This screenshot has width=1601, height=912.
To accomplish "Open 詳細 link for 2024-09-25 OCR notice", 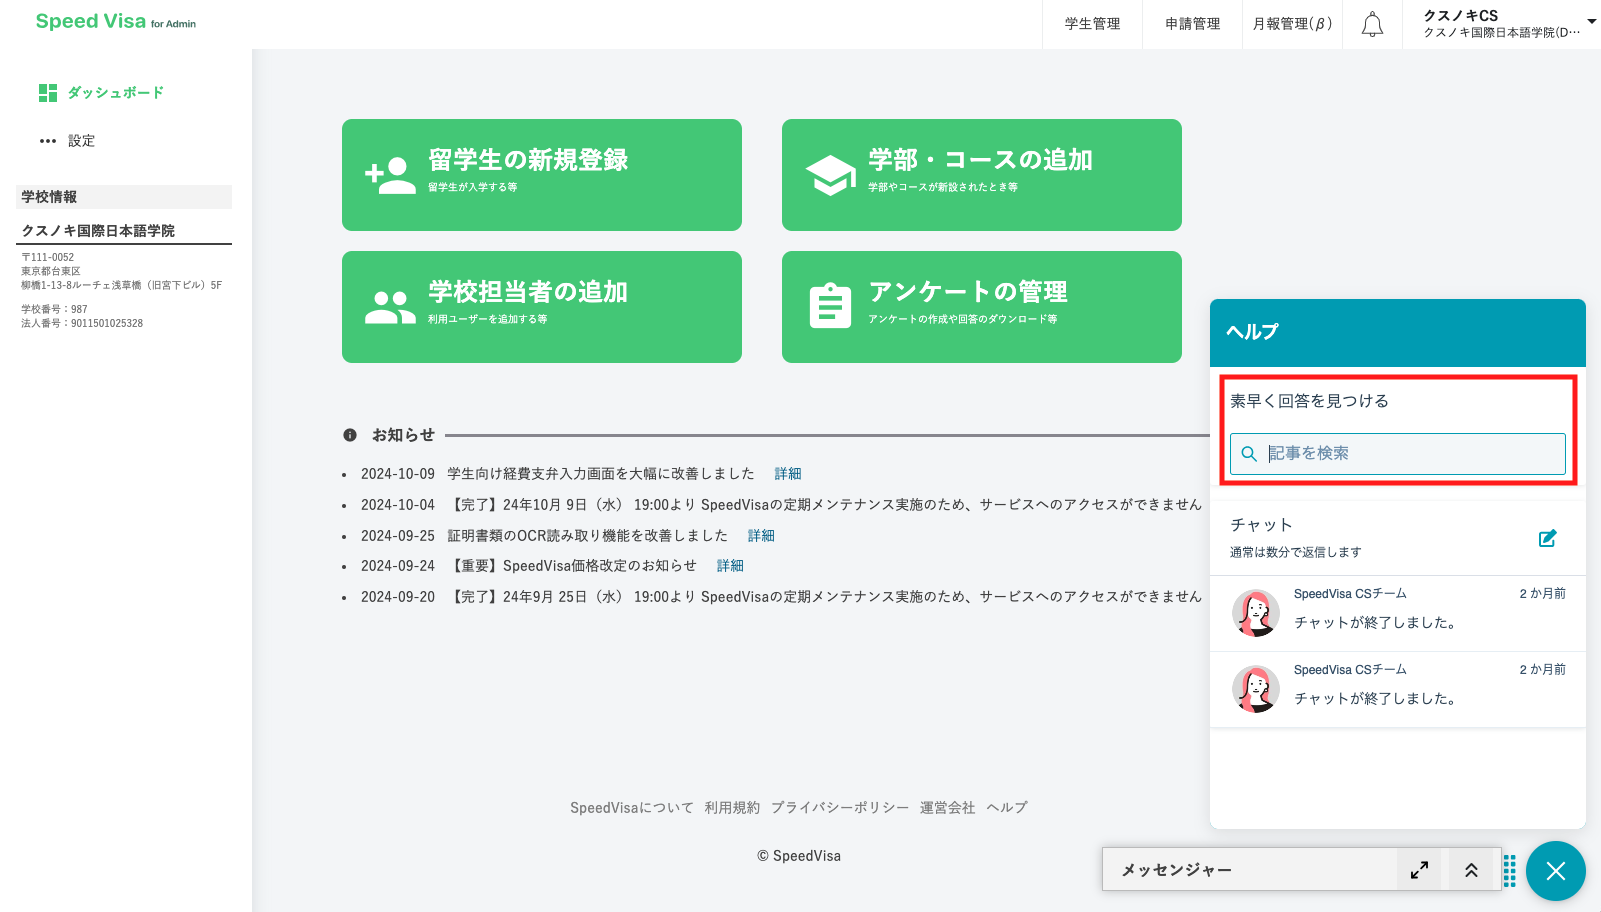I will [761, 536].
